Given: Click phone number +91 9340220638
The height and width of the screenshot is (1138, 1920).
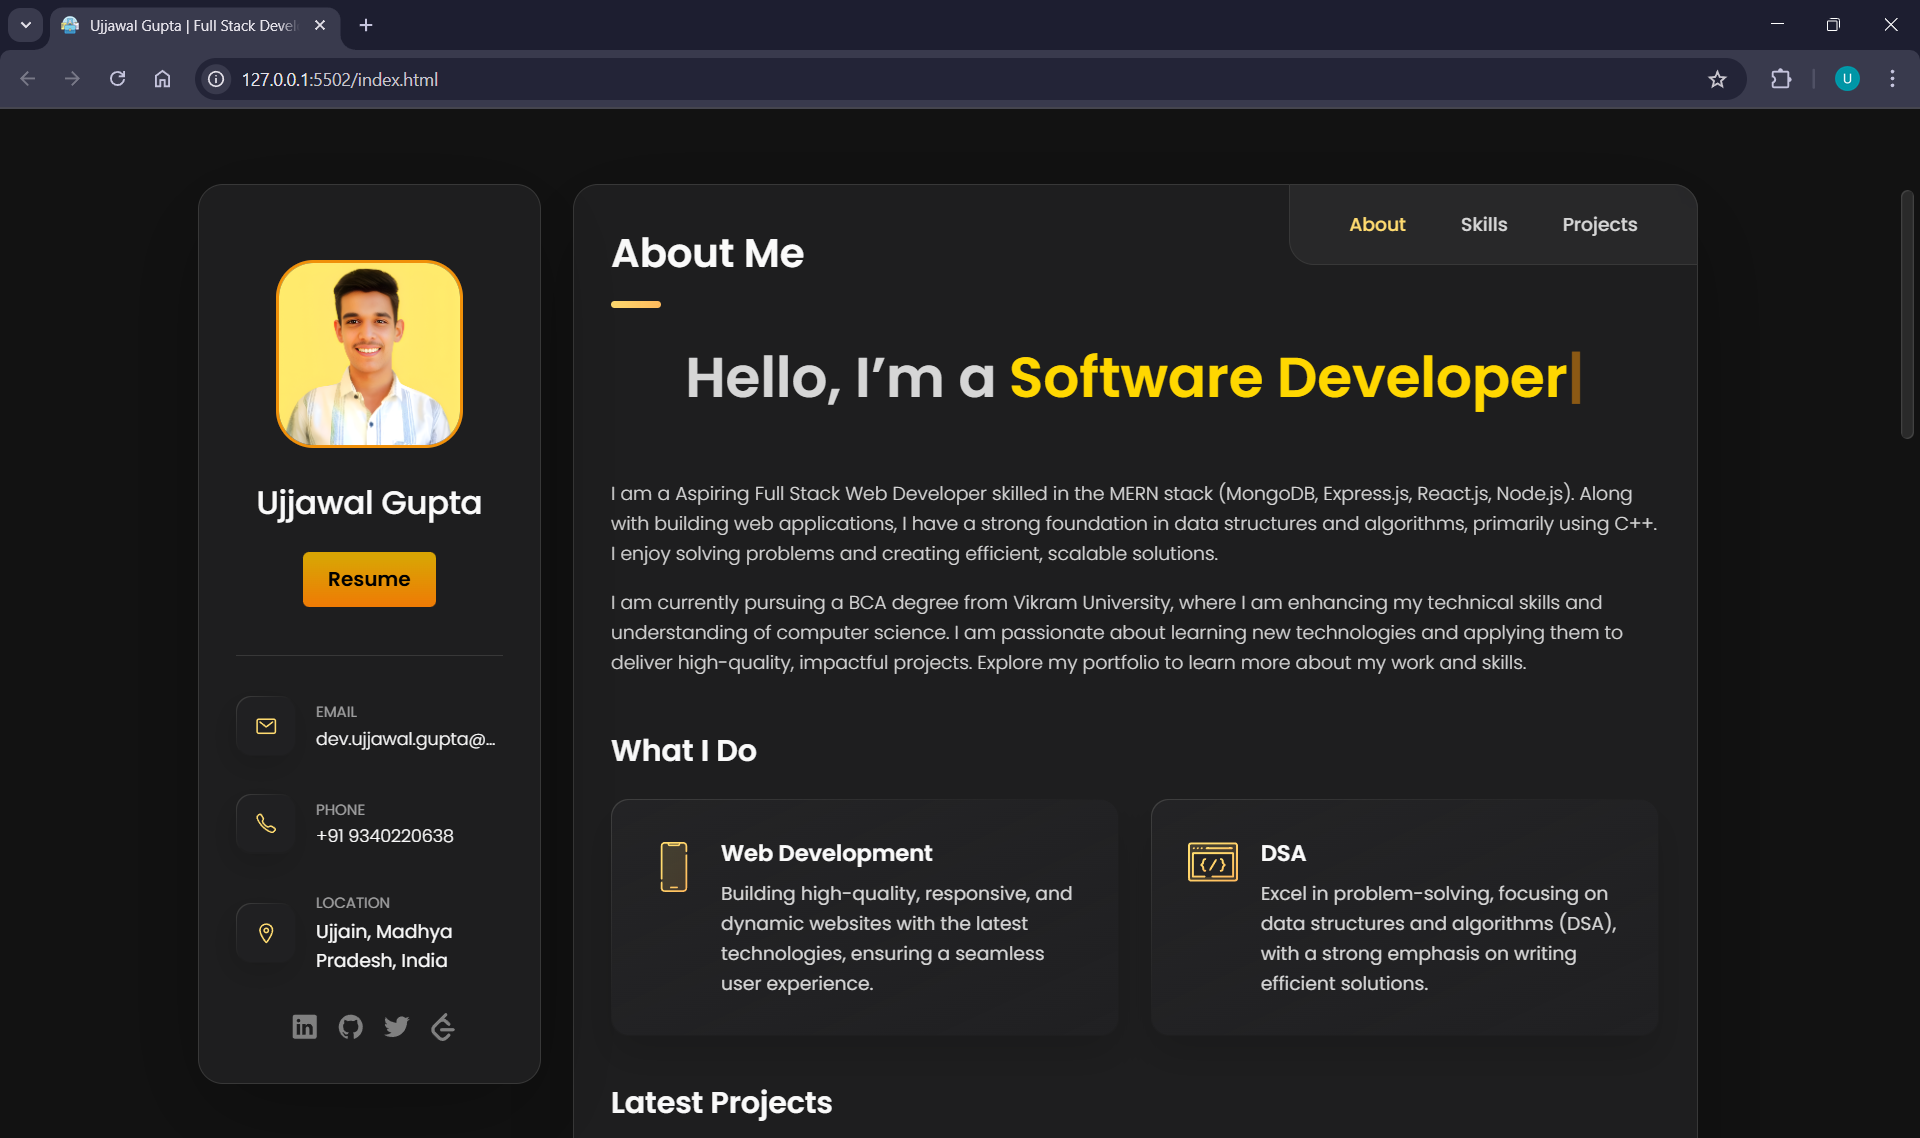Looking at the screenshot, I should coord(384,836).
